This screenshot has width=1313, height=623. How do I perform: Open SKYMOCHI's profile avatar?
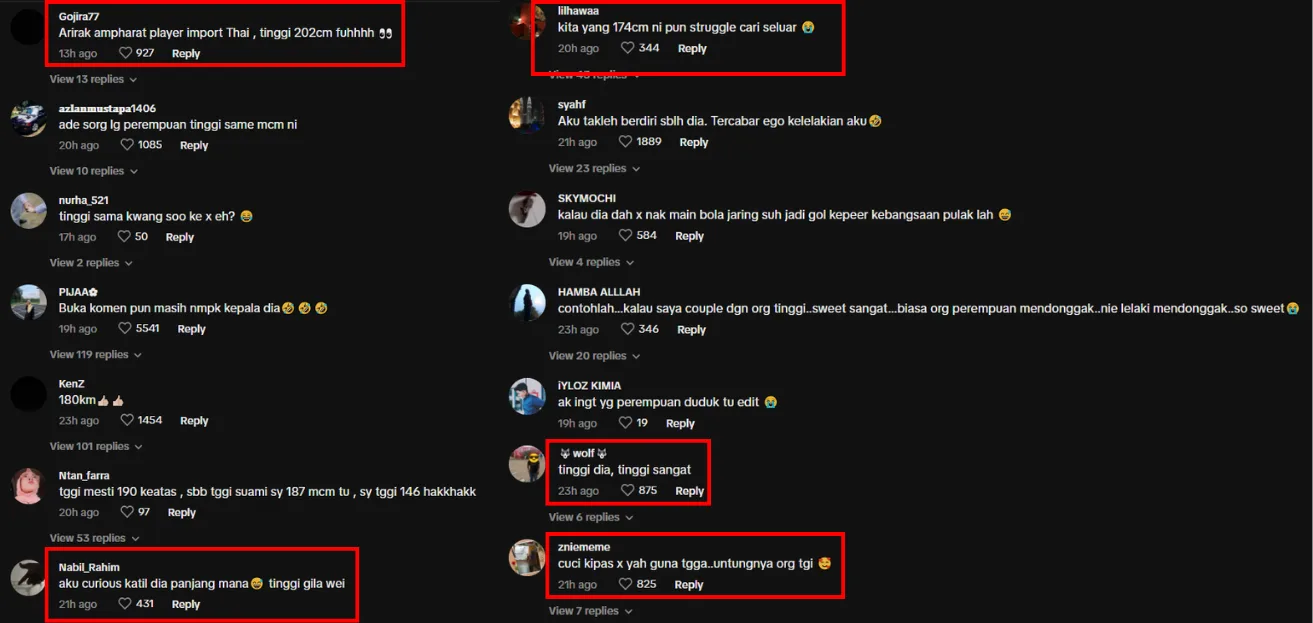coord(527,209)
